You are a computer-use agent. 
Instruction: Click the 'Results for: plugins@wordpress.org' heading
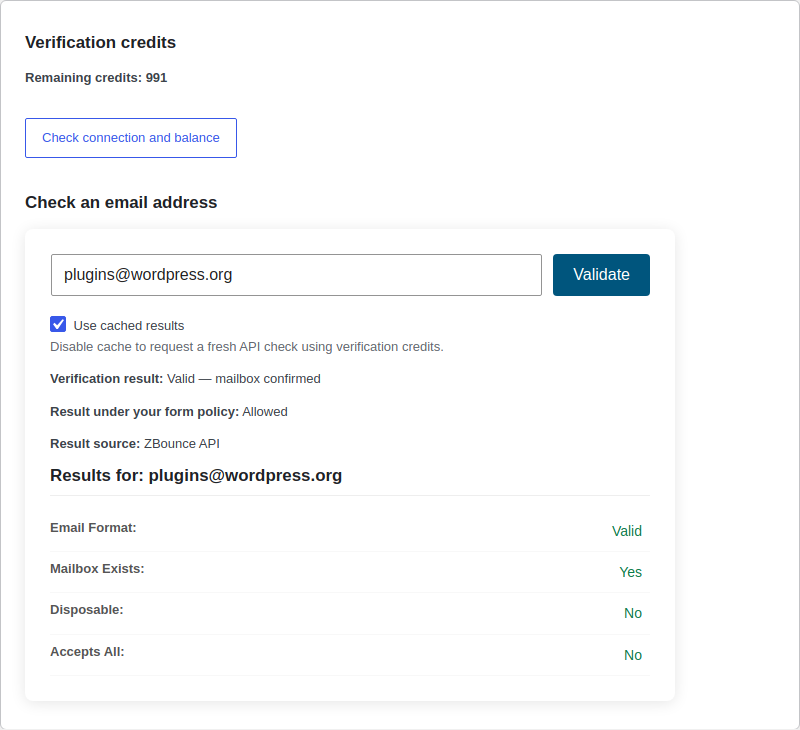(x=196, y=475)
